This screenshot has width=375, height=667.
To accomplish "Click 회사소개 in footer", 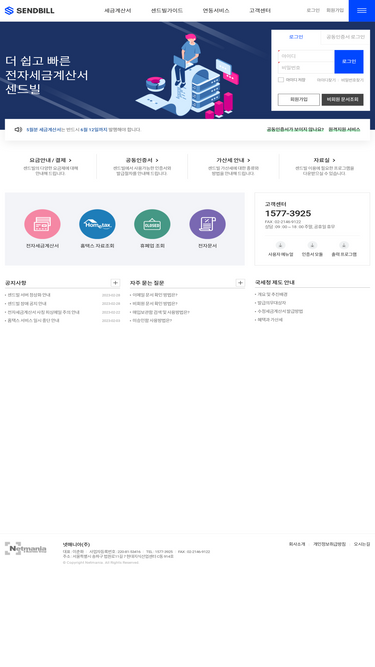I will pos(297,544).
